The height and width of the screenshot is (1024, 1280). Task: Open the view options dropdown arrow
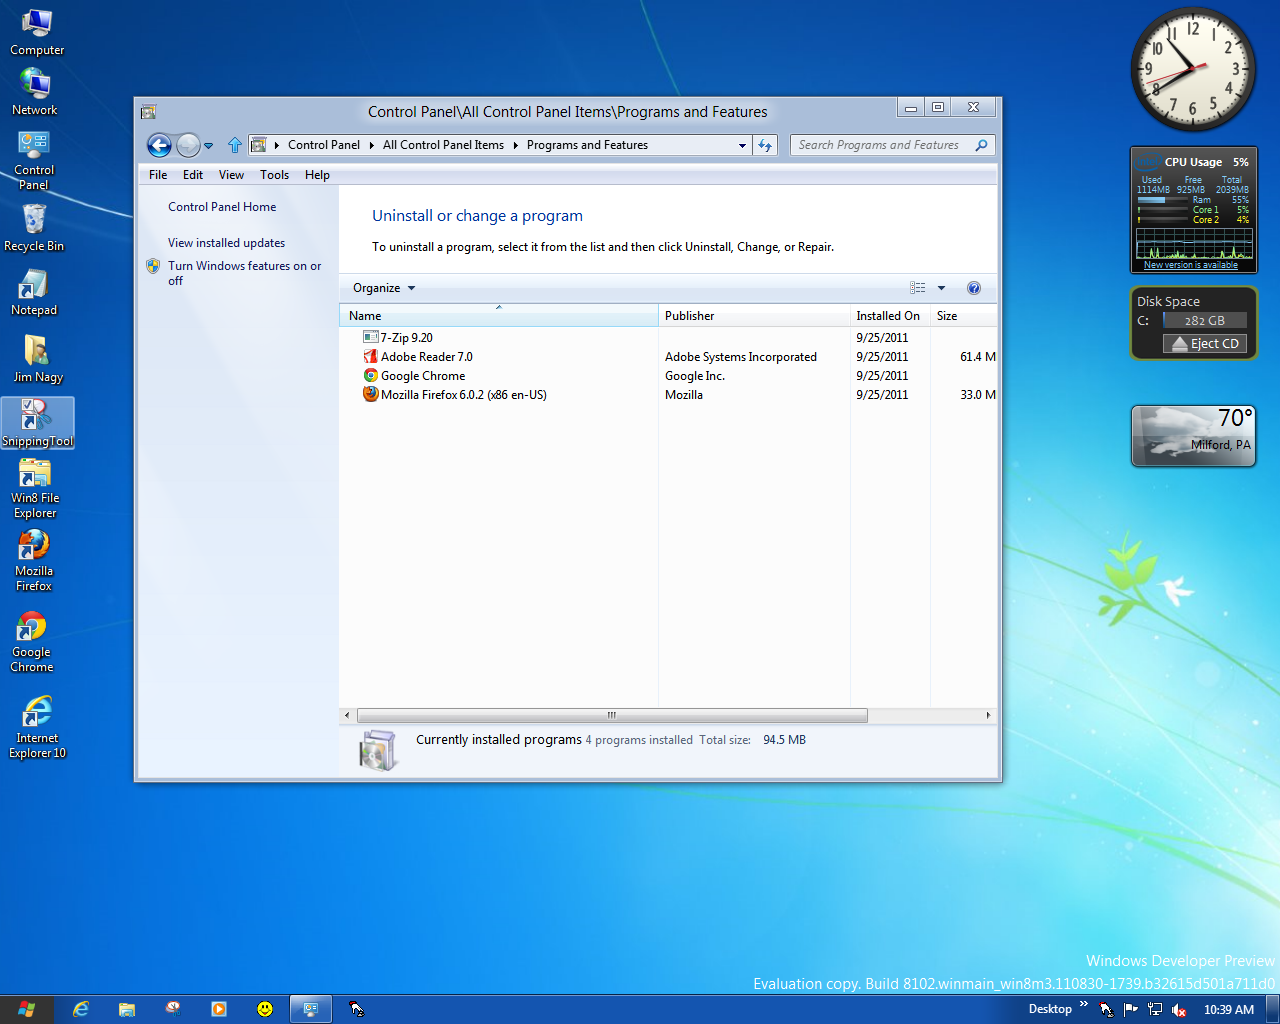(x=941, y=288)
